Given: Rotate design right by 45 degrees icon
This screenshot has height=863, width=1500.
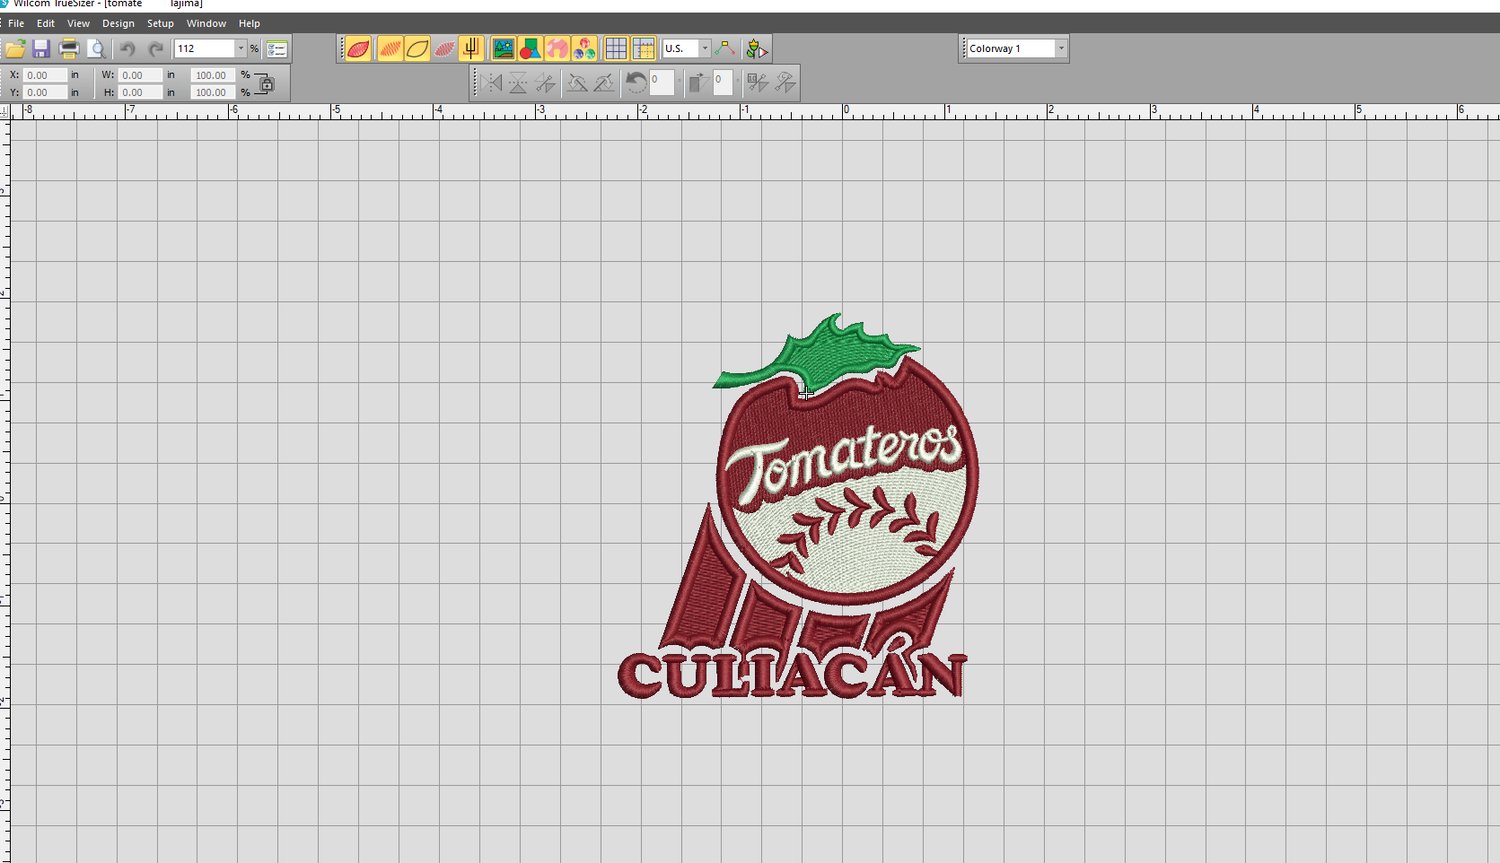Looking at the screenshot, I should 604,83.
